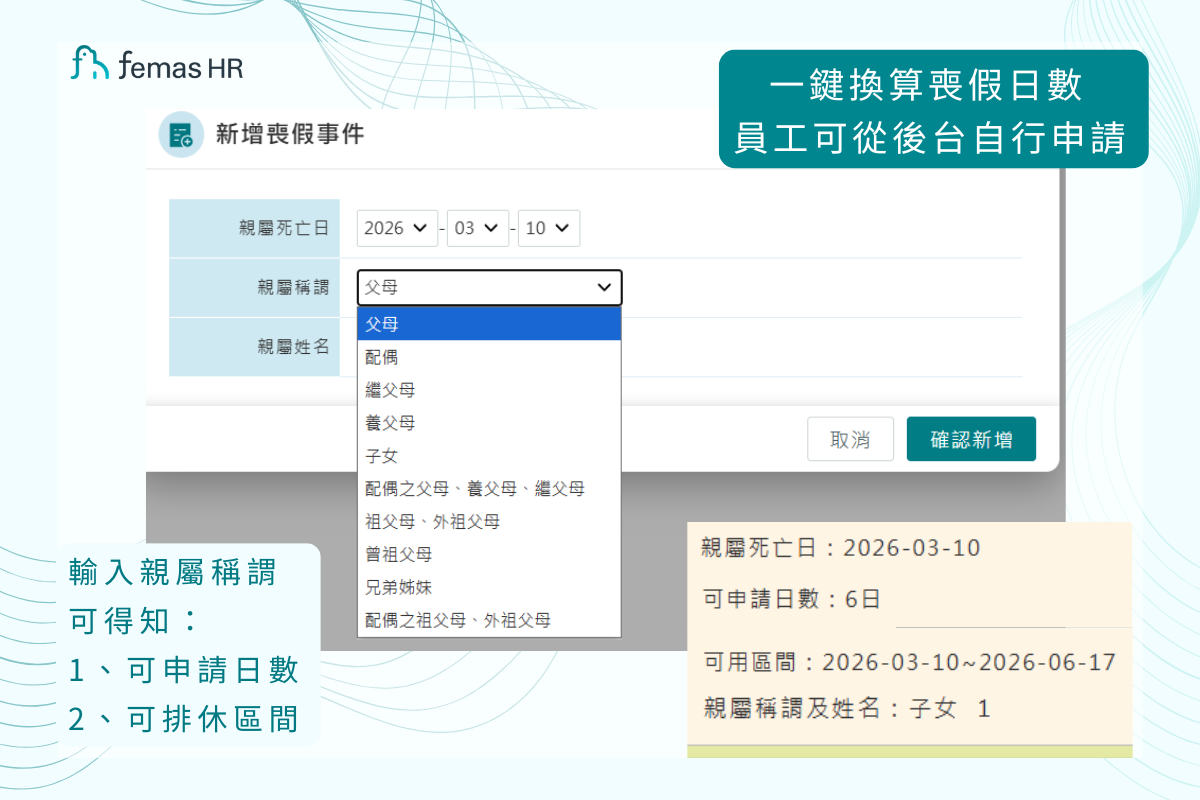The width and height of the screenshot is (1200, 800).
Task: Open the year dropdown showing 2026
Action: point(397,228)
